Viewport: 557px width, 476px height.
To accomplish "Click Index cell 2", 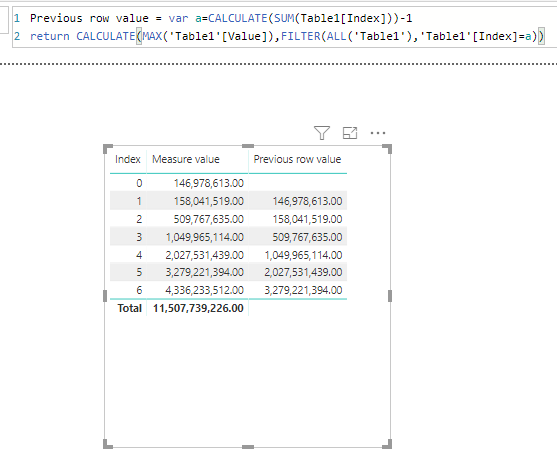I will coord(139,219).
